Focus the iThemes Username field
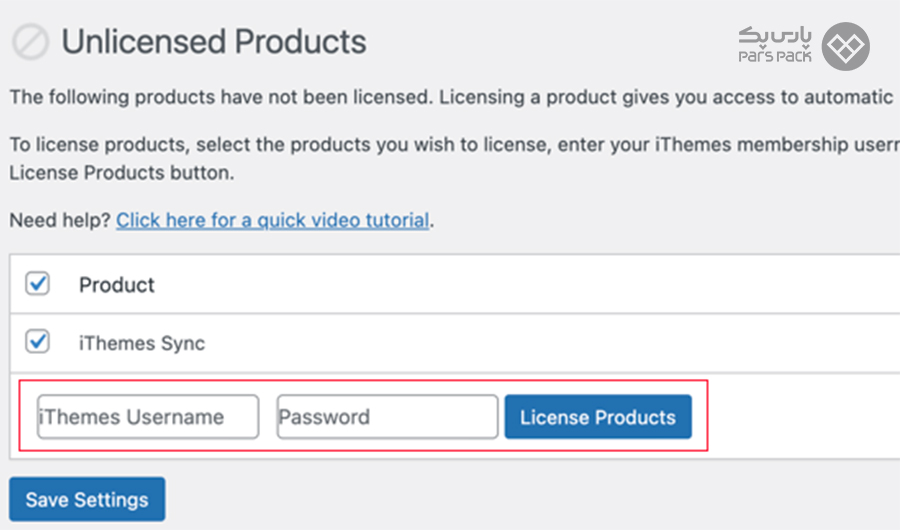This screenshot has width=900, height=530. [x=148, y=417]
